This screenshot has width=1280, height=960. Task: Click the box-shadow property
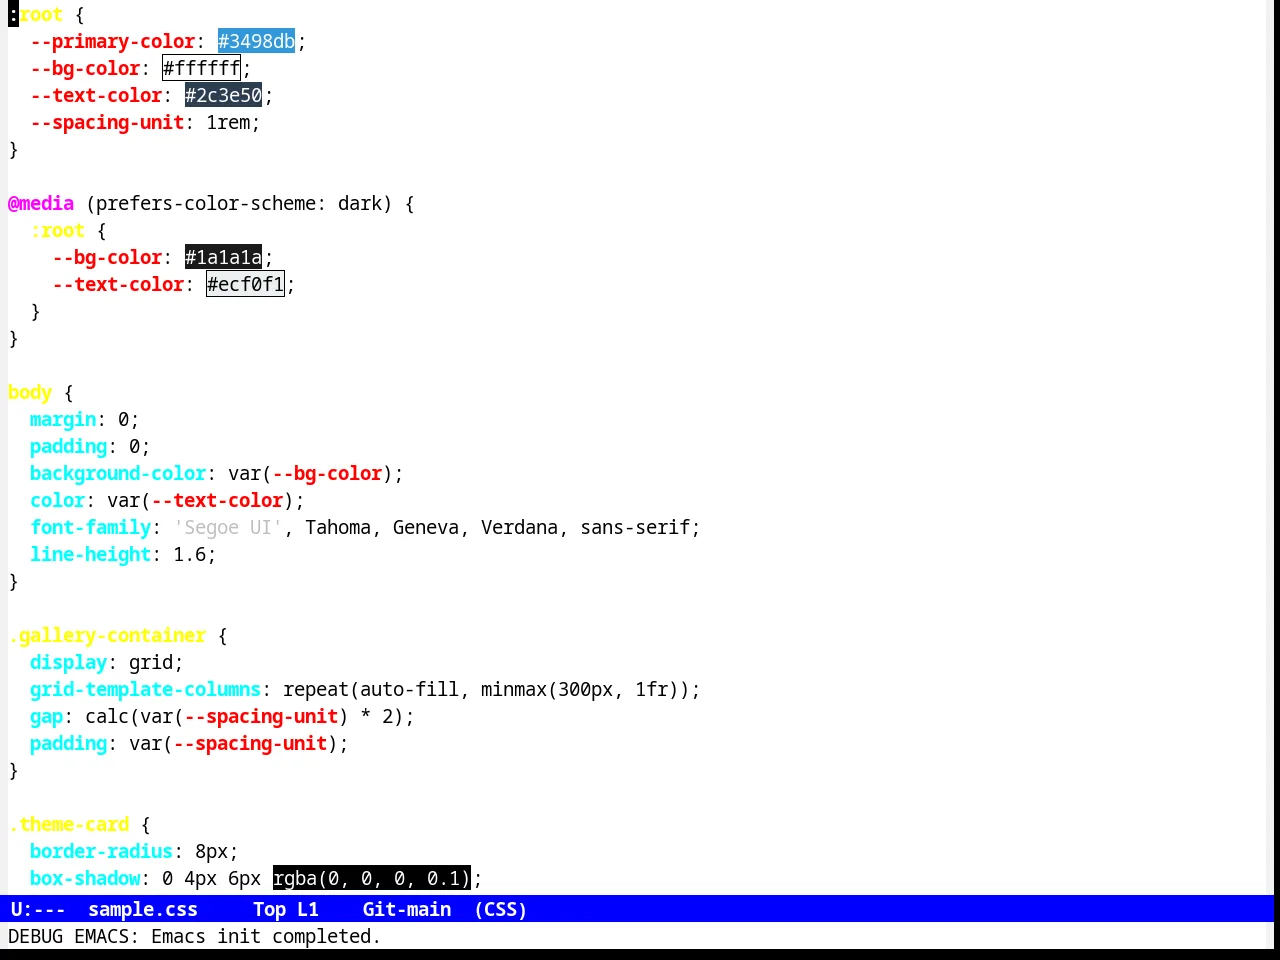click(x=85, y=878)
